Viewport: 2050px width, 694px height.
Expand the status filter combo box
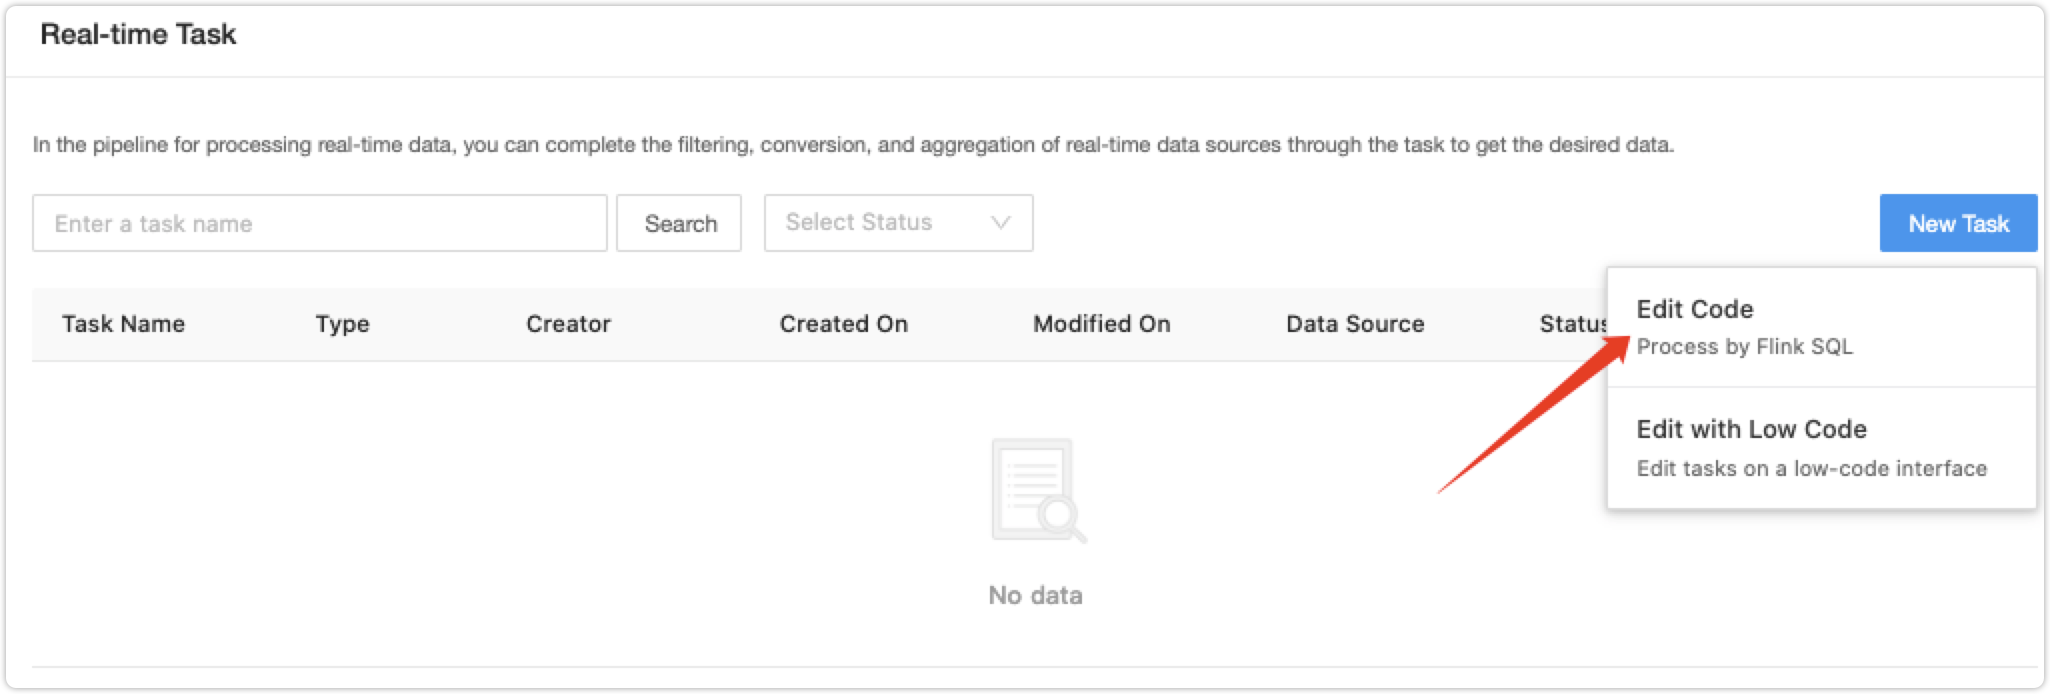[x=897, y=223]
